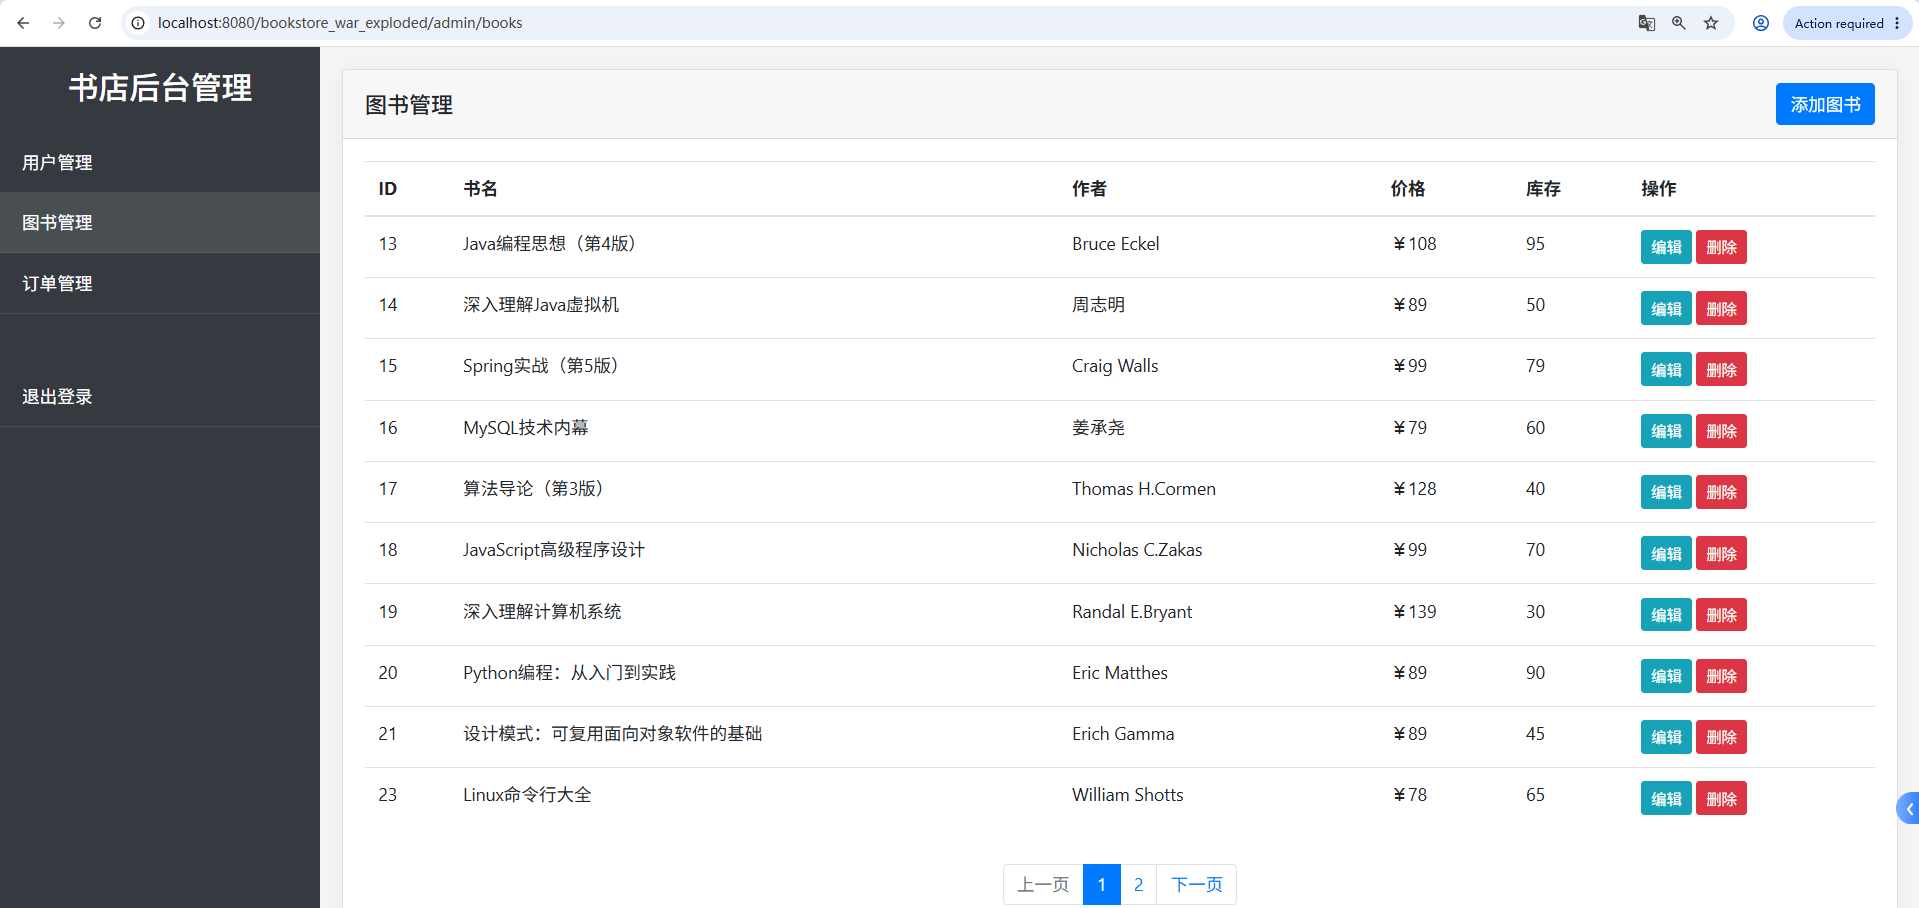Image resolution: width=1919 pixels, height=908 pixels.
Task: Edit the Python编程 book row
Action: tap(1666, 676)
